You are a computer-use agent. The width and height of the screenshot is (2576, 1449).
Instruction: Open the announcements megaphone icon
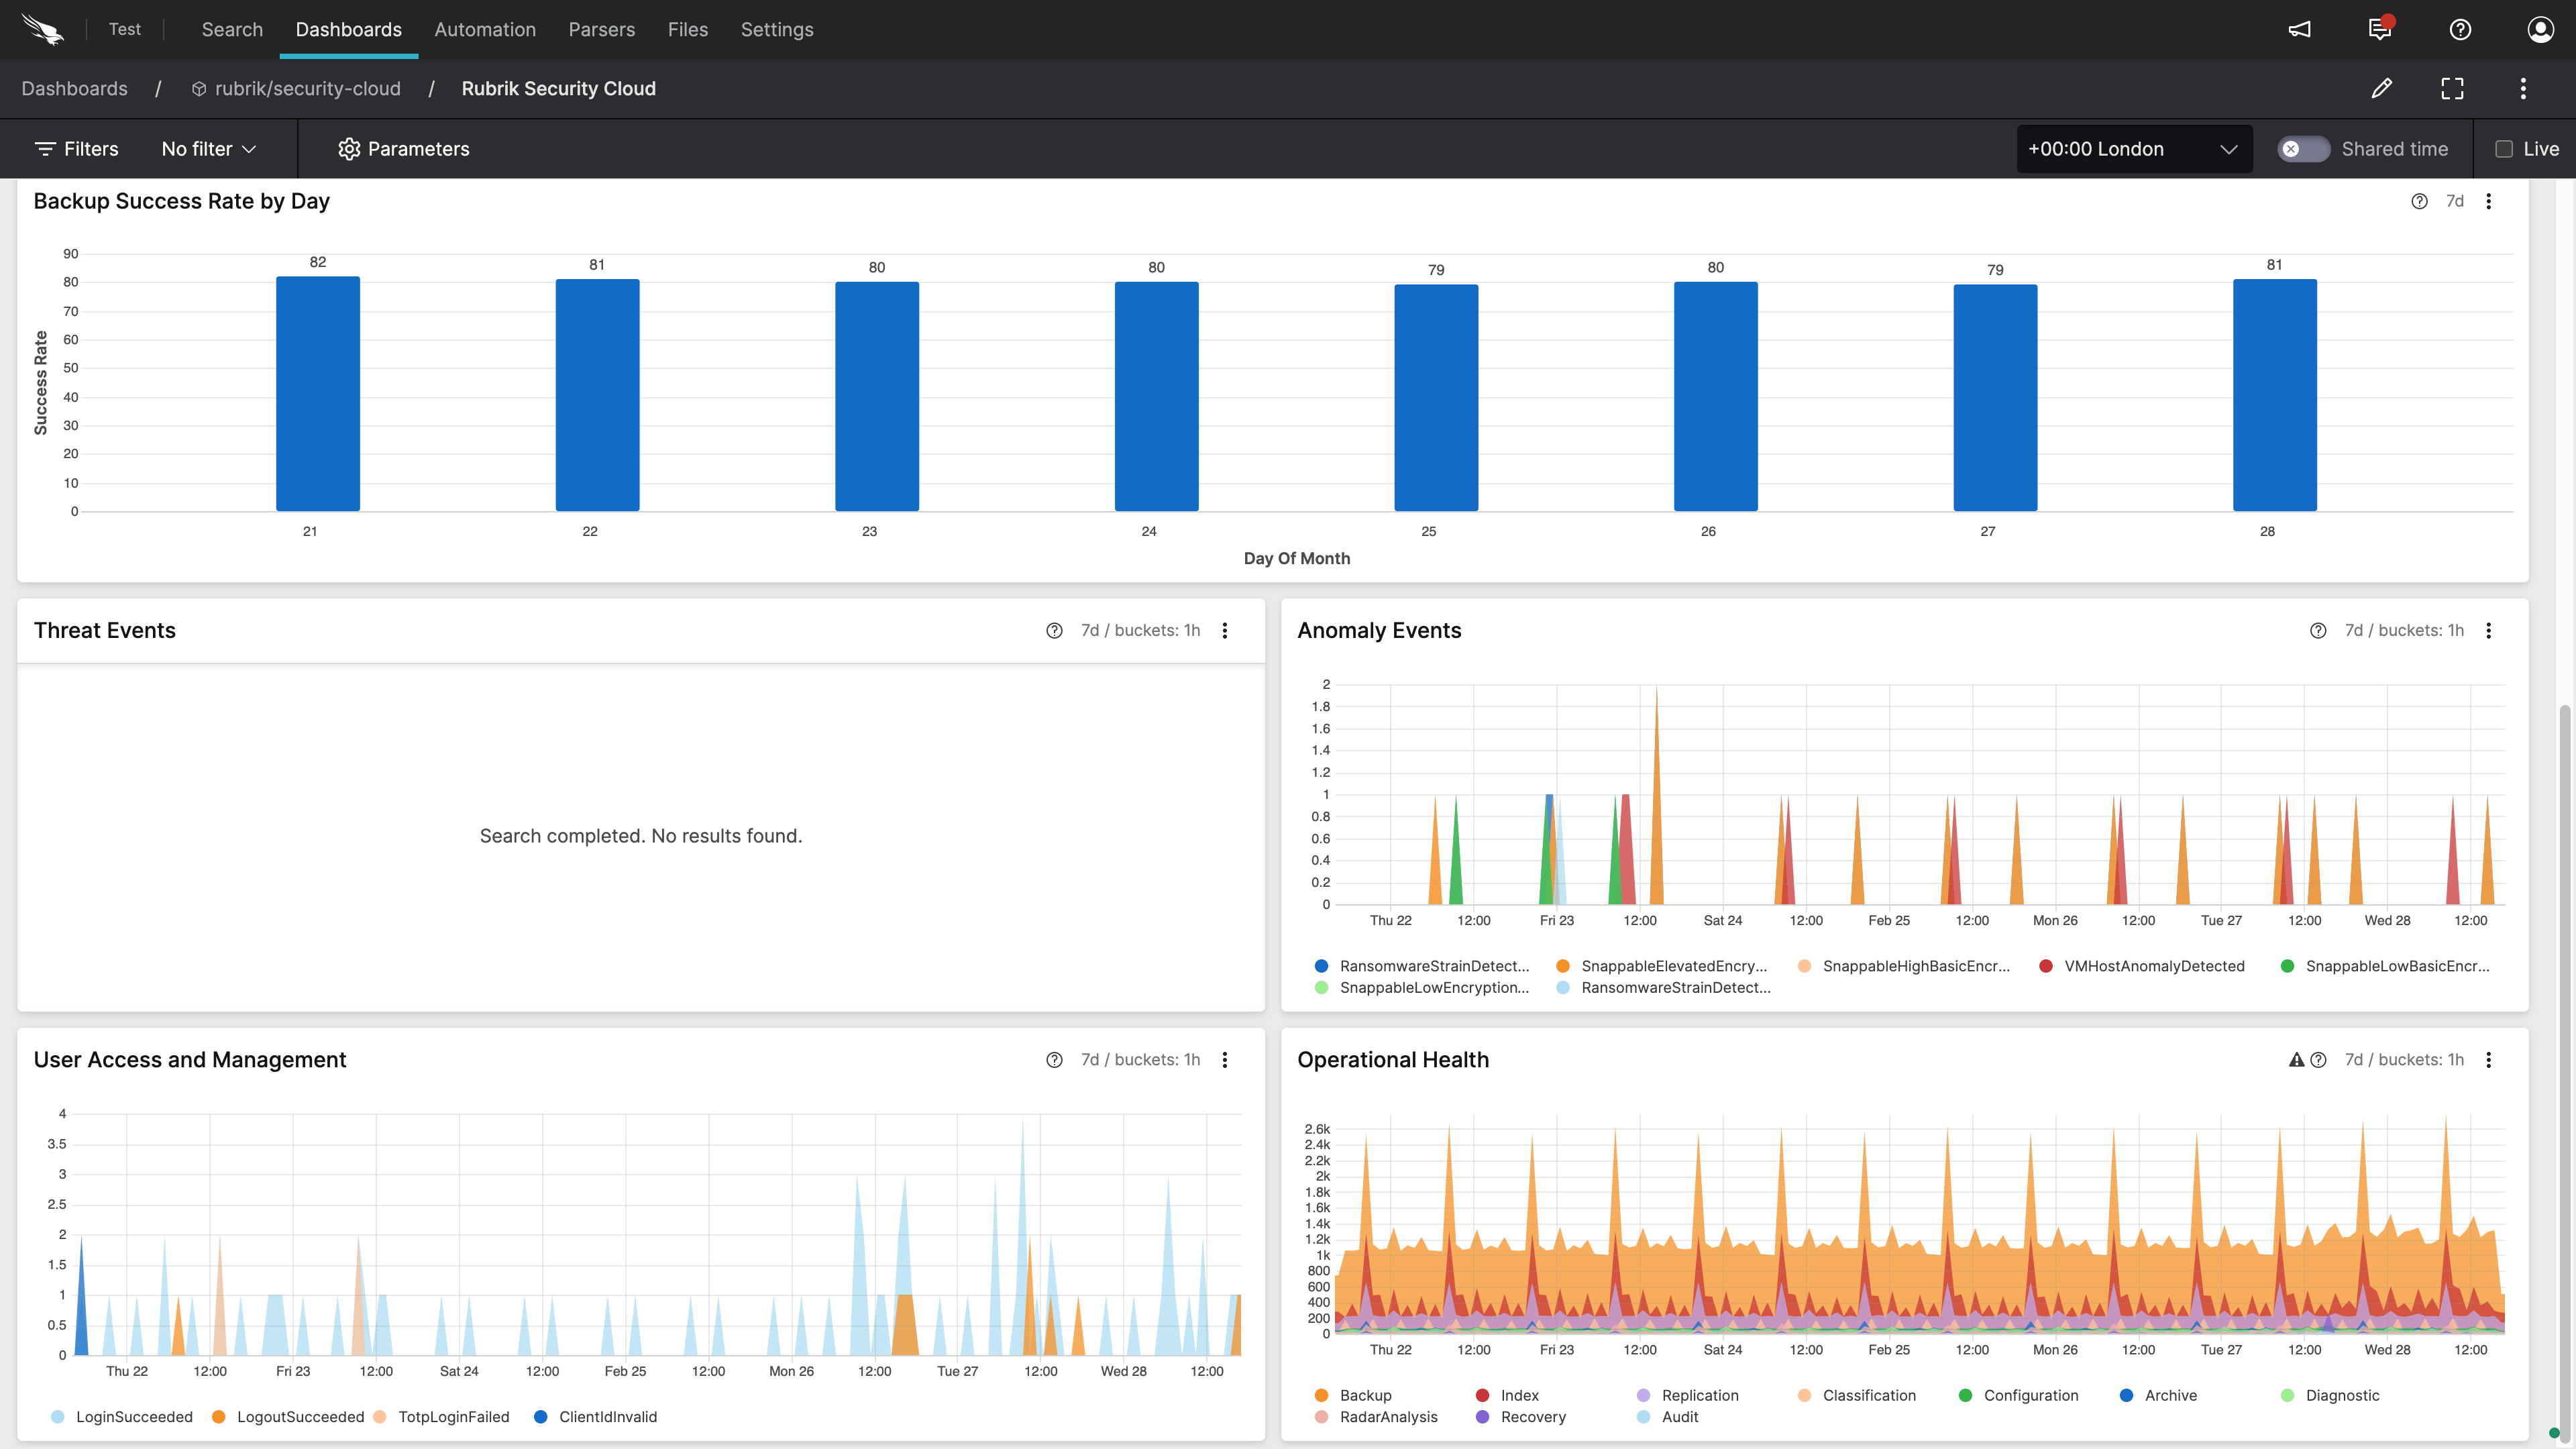click(2300, 29)
